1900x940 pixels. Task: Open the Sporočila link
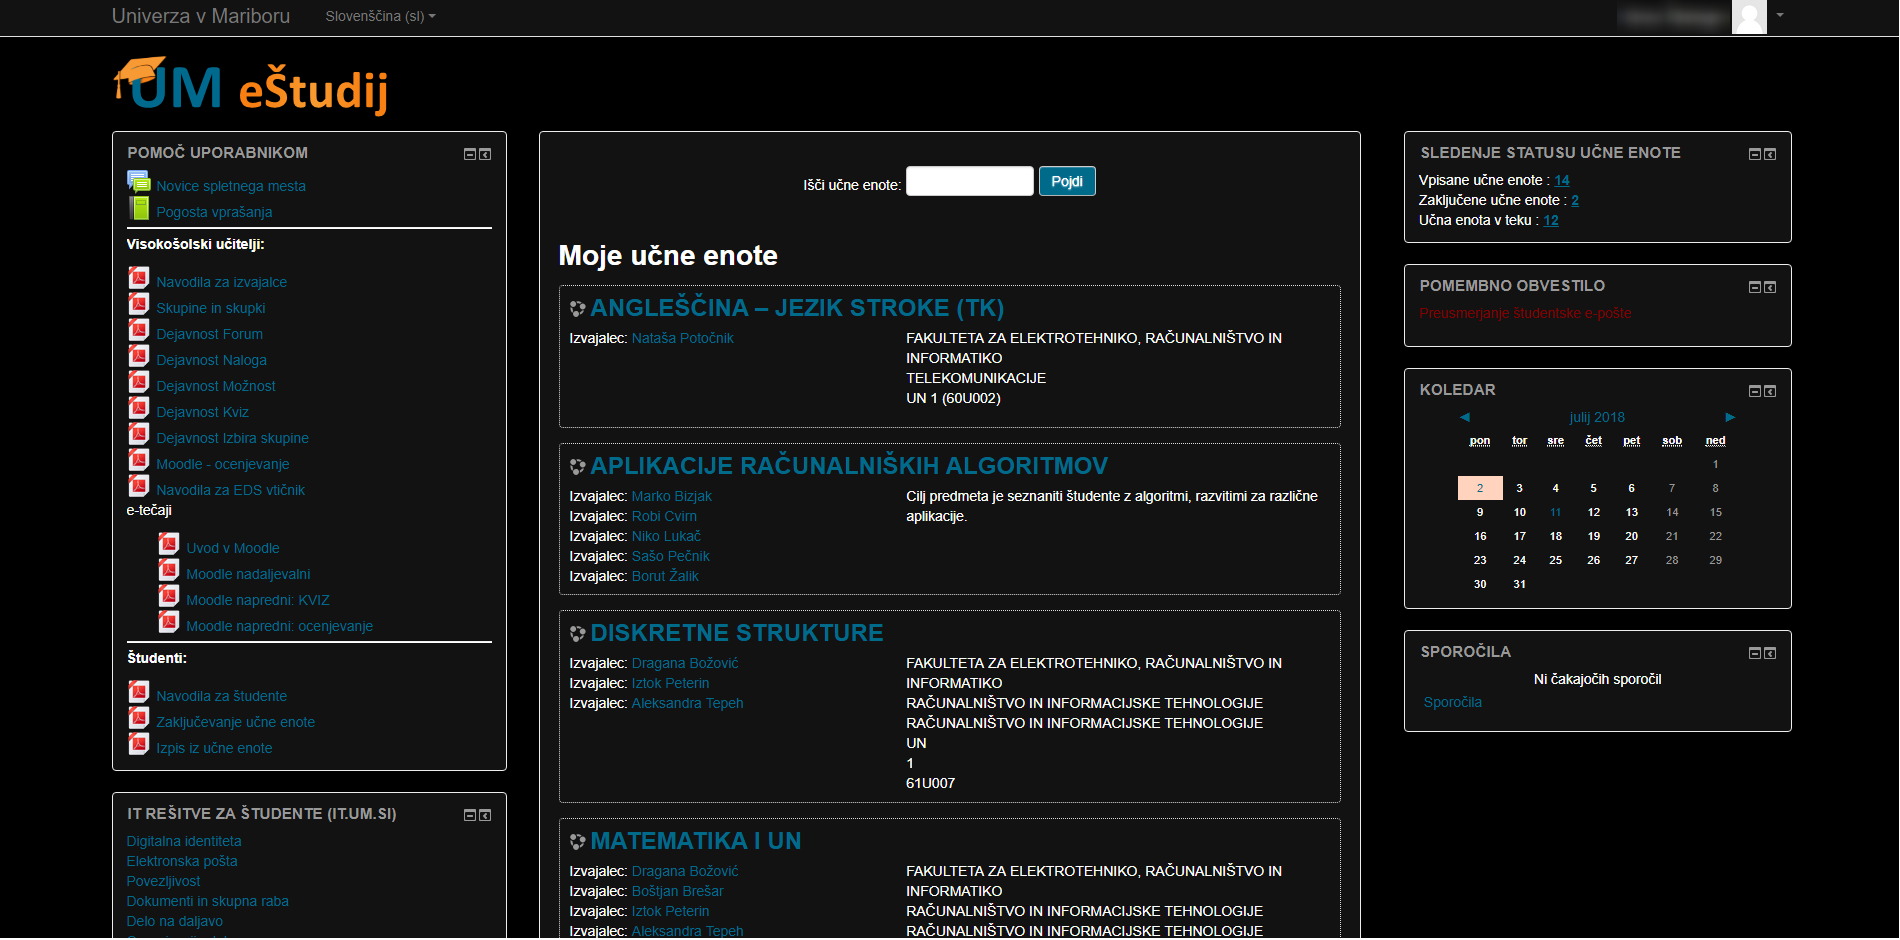tap(1453, 702)
